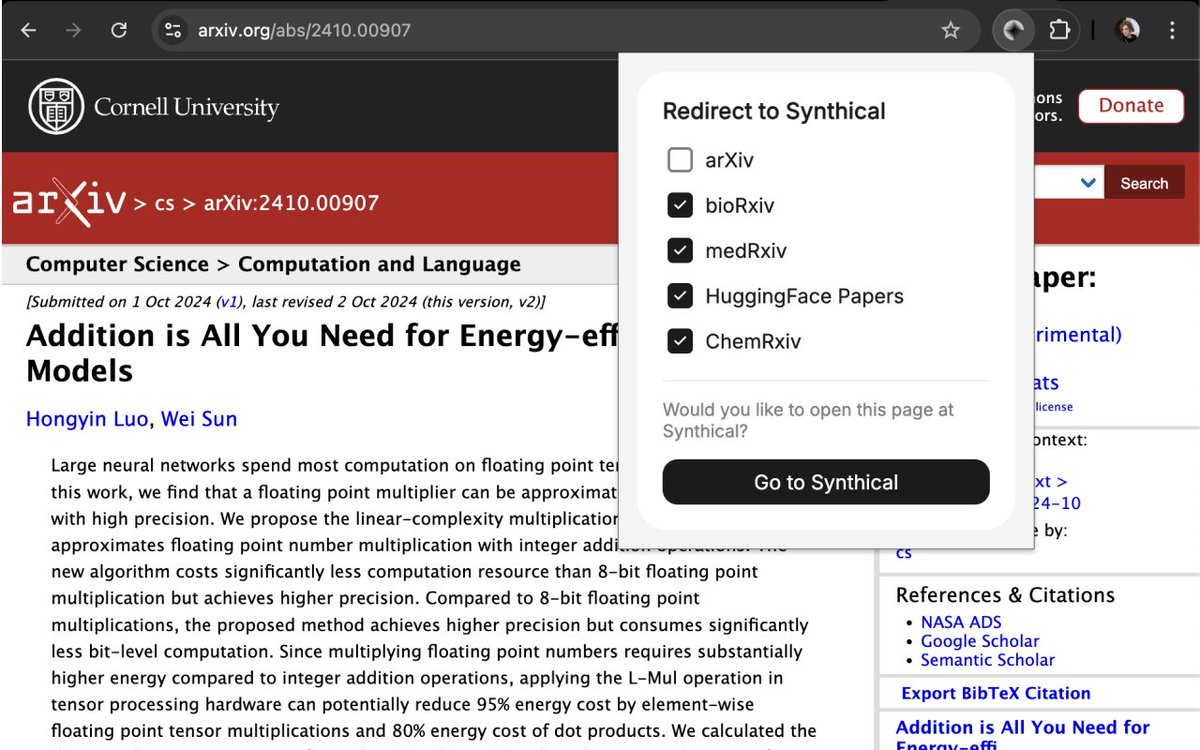The height and width of the screenshot is (750, 1200).
Task: Click the Computation and Language subject text
Action: point(379,264)
